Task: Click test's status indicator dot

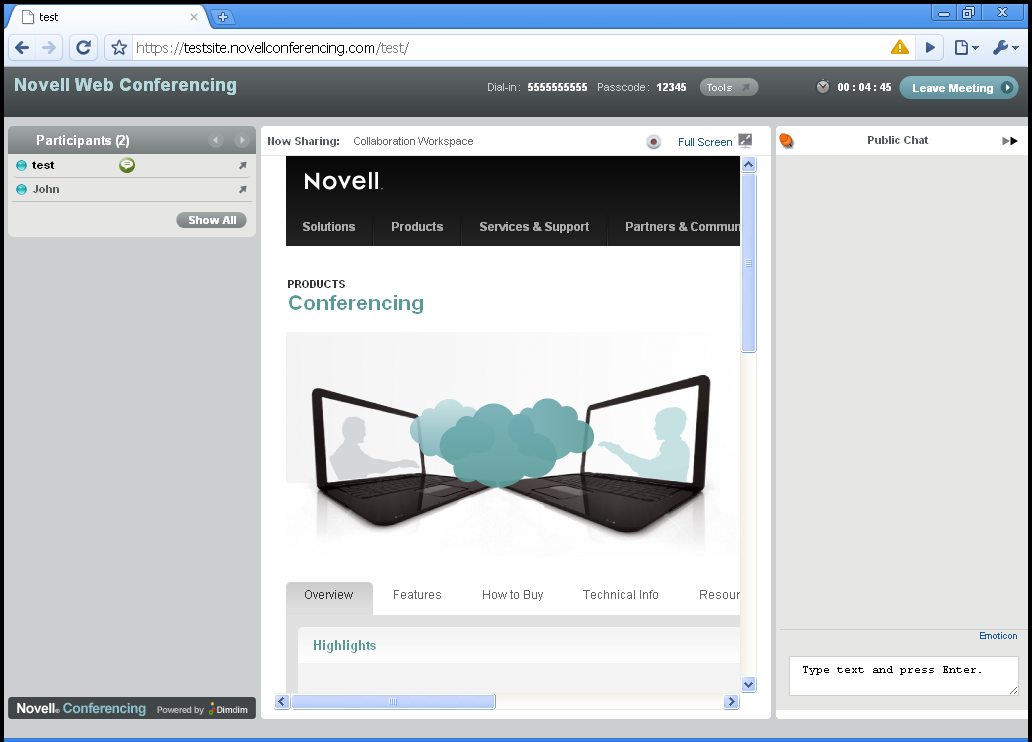Action: (x=22, y=165)
